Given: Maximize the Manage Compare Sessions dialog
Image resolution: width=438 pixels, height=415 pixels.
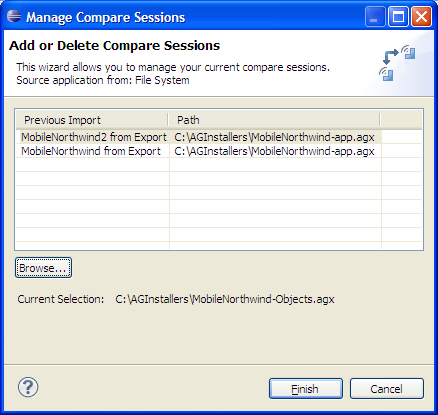Looking at the screenshot, I should tap(398, 17).
